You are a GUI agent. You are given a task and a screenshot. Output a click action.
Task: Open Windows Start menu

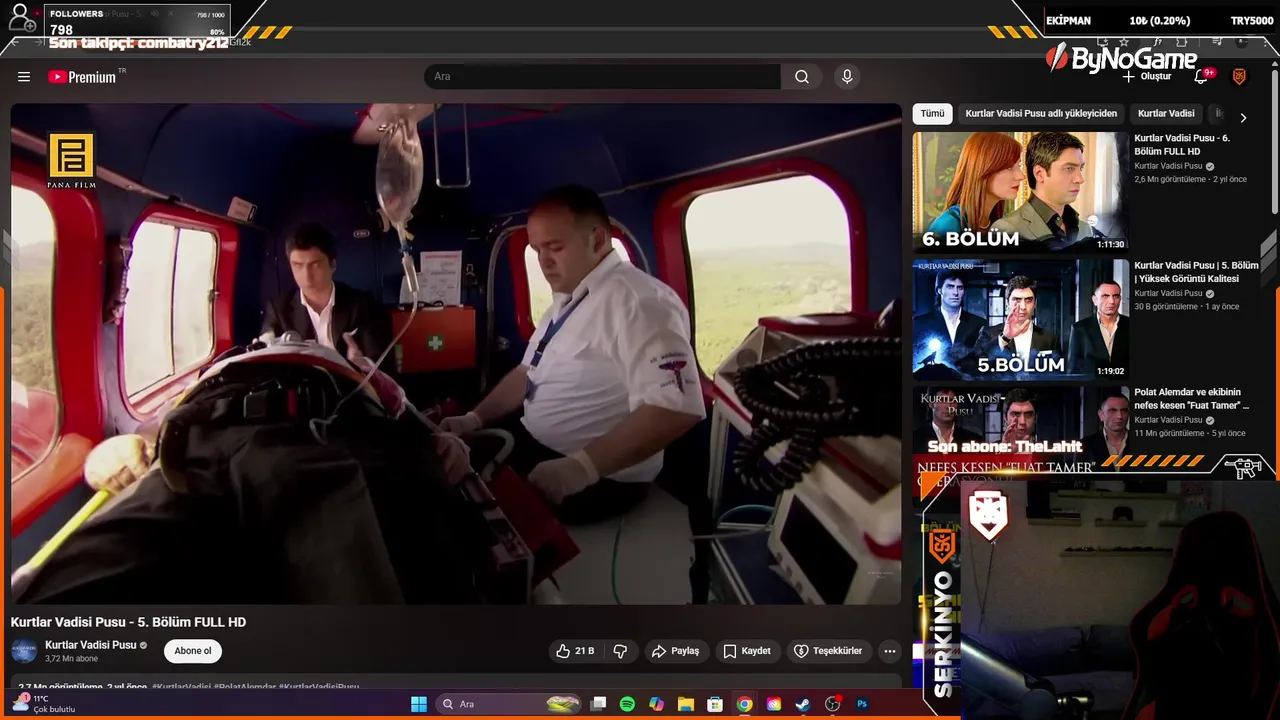tap(419, 704)
